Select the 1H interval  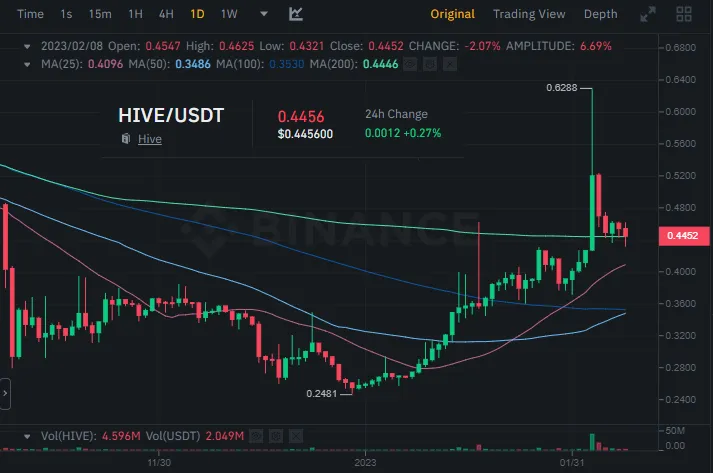click(136, 14)
